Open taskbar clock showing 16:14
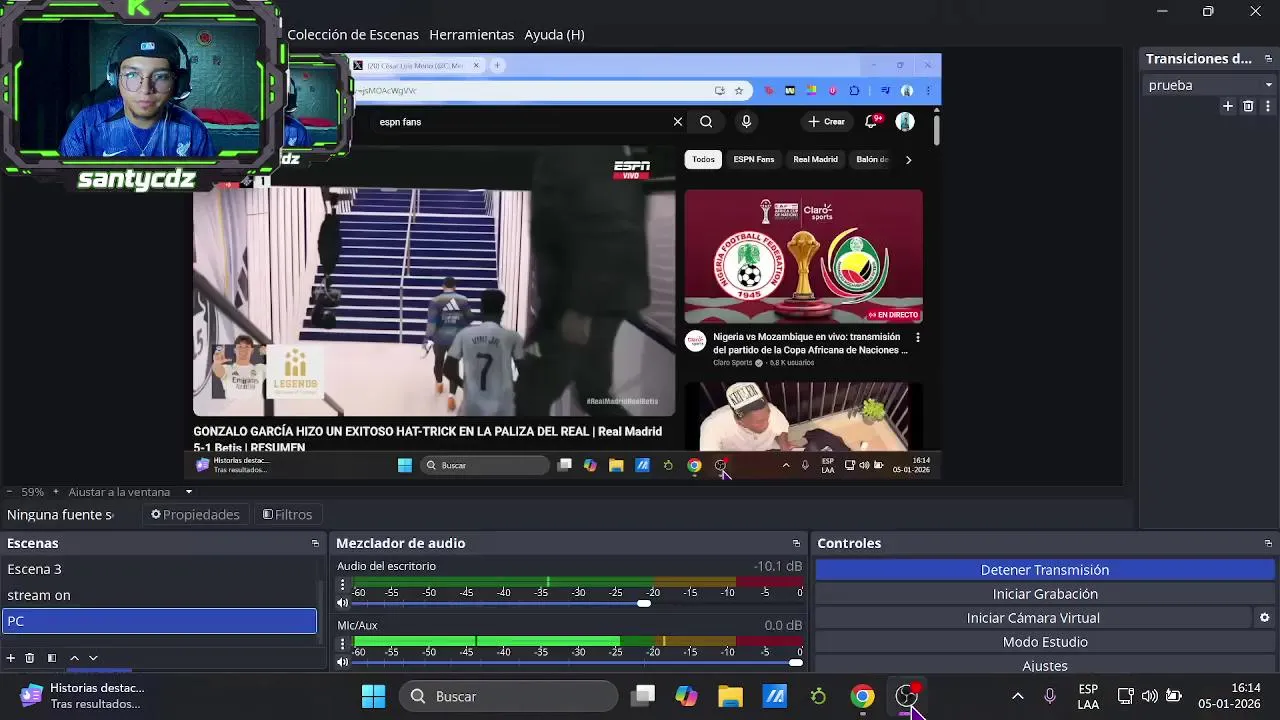The image size is (1280, 720). pos(1229,696)
